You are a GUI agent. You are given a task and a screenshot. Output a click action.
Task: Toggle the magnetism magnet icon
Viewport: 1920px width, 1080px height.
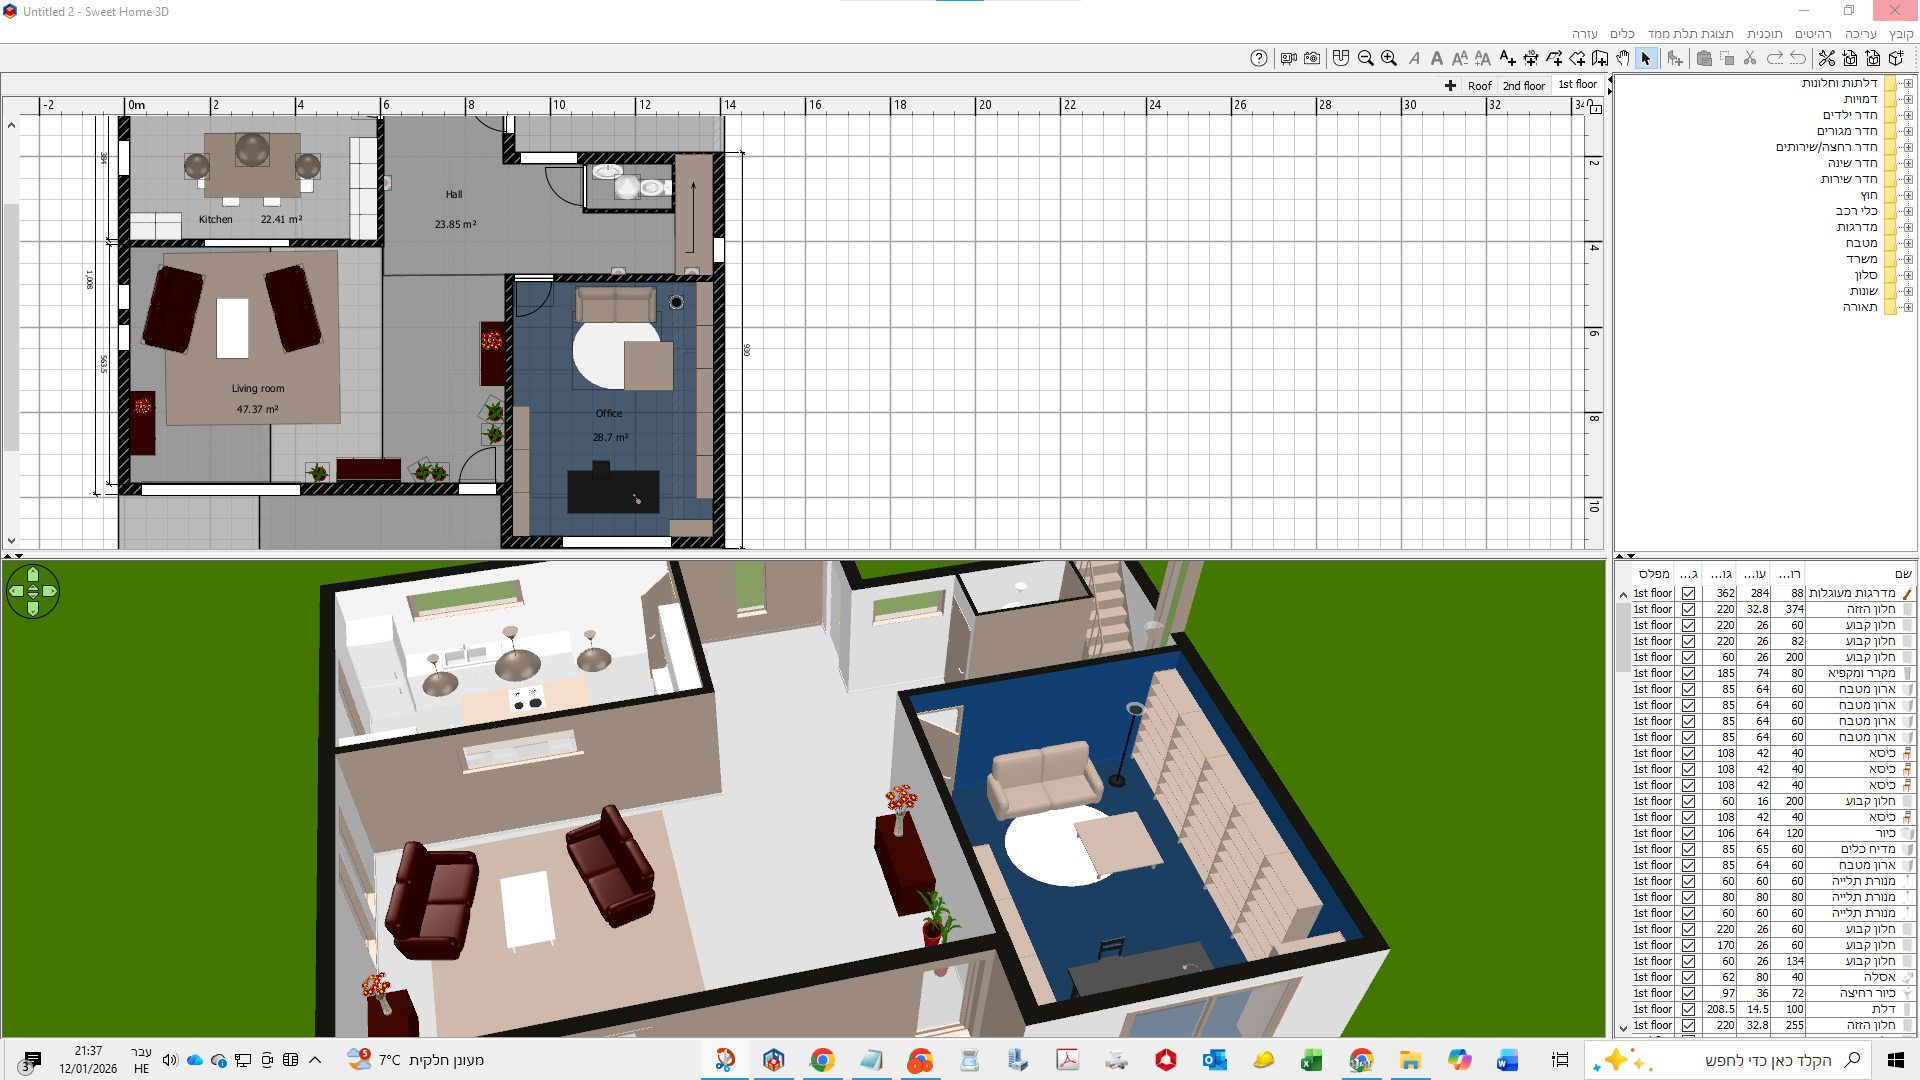pos(1341,59)
